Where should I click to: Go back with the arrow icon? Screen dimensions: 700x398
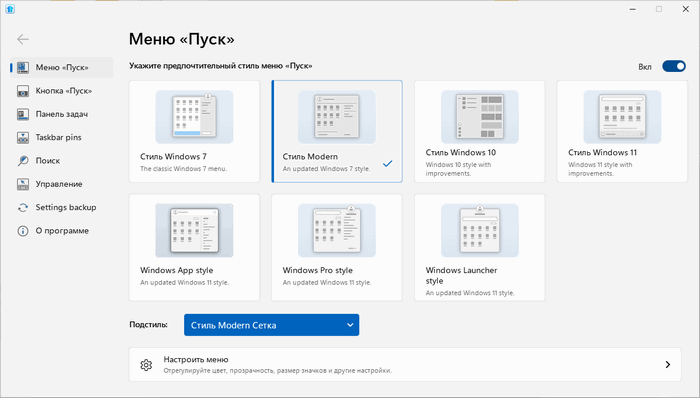pyautogui.click(x=23, y=39)
